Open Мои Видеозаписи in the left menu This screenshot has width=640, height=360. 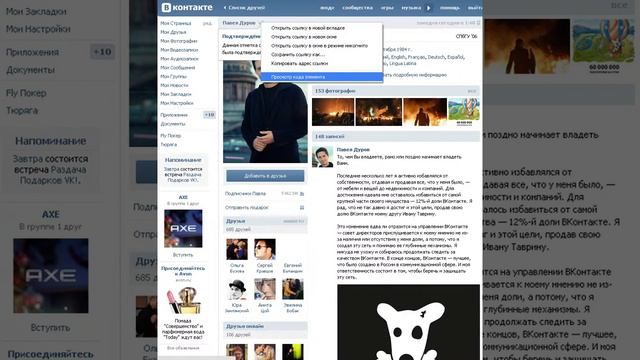(x=179, y=50)
